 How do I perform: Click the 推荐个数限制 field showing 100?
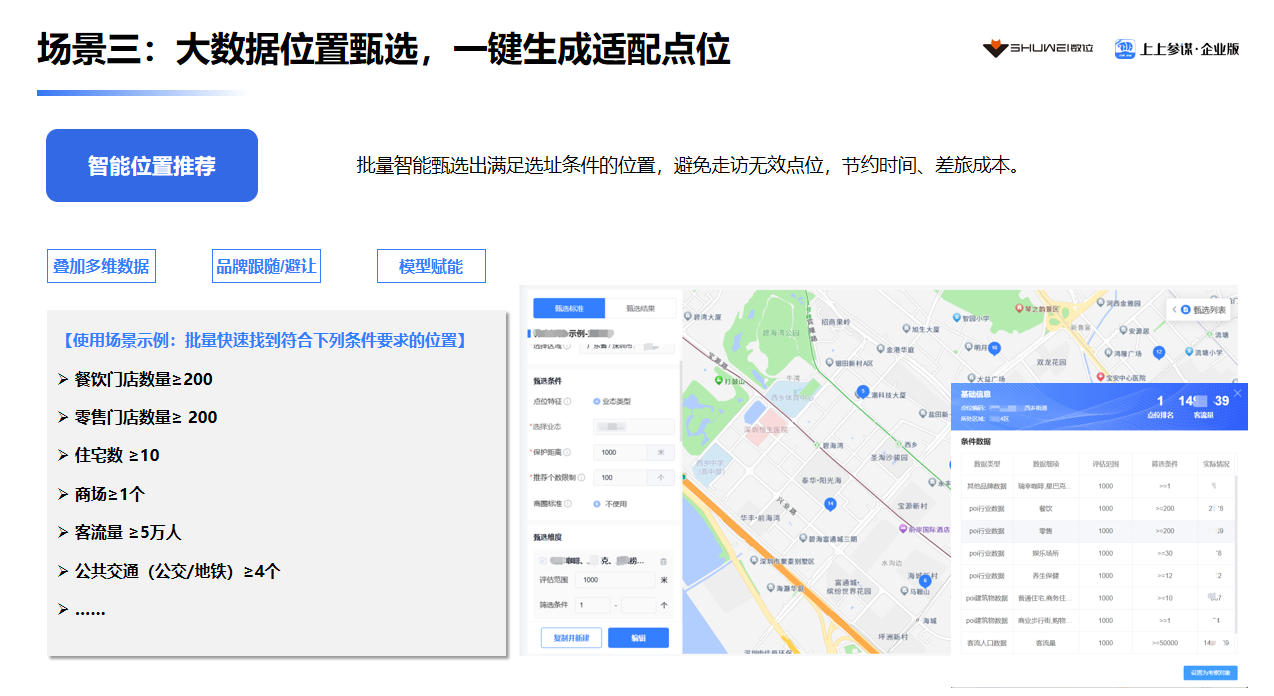621,477
